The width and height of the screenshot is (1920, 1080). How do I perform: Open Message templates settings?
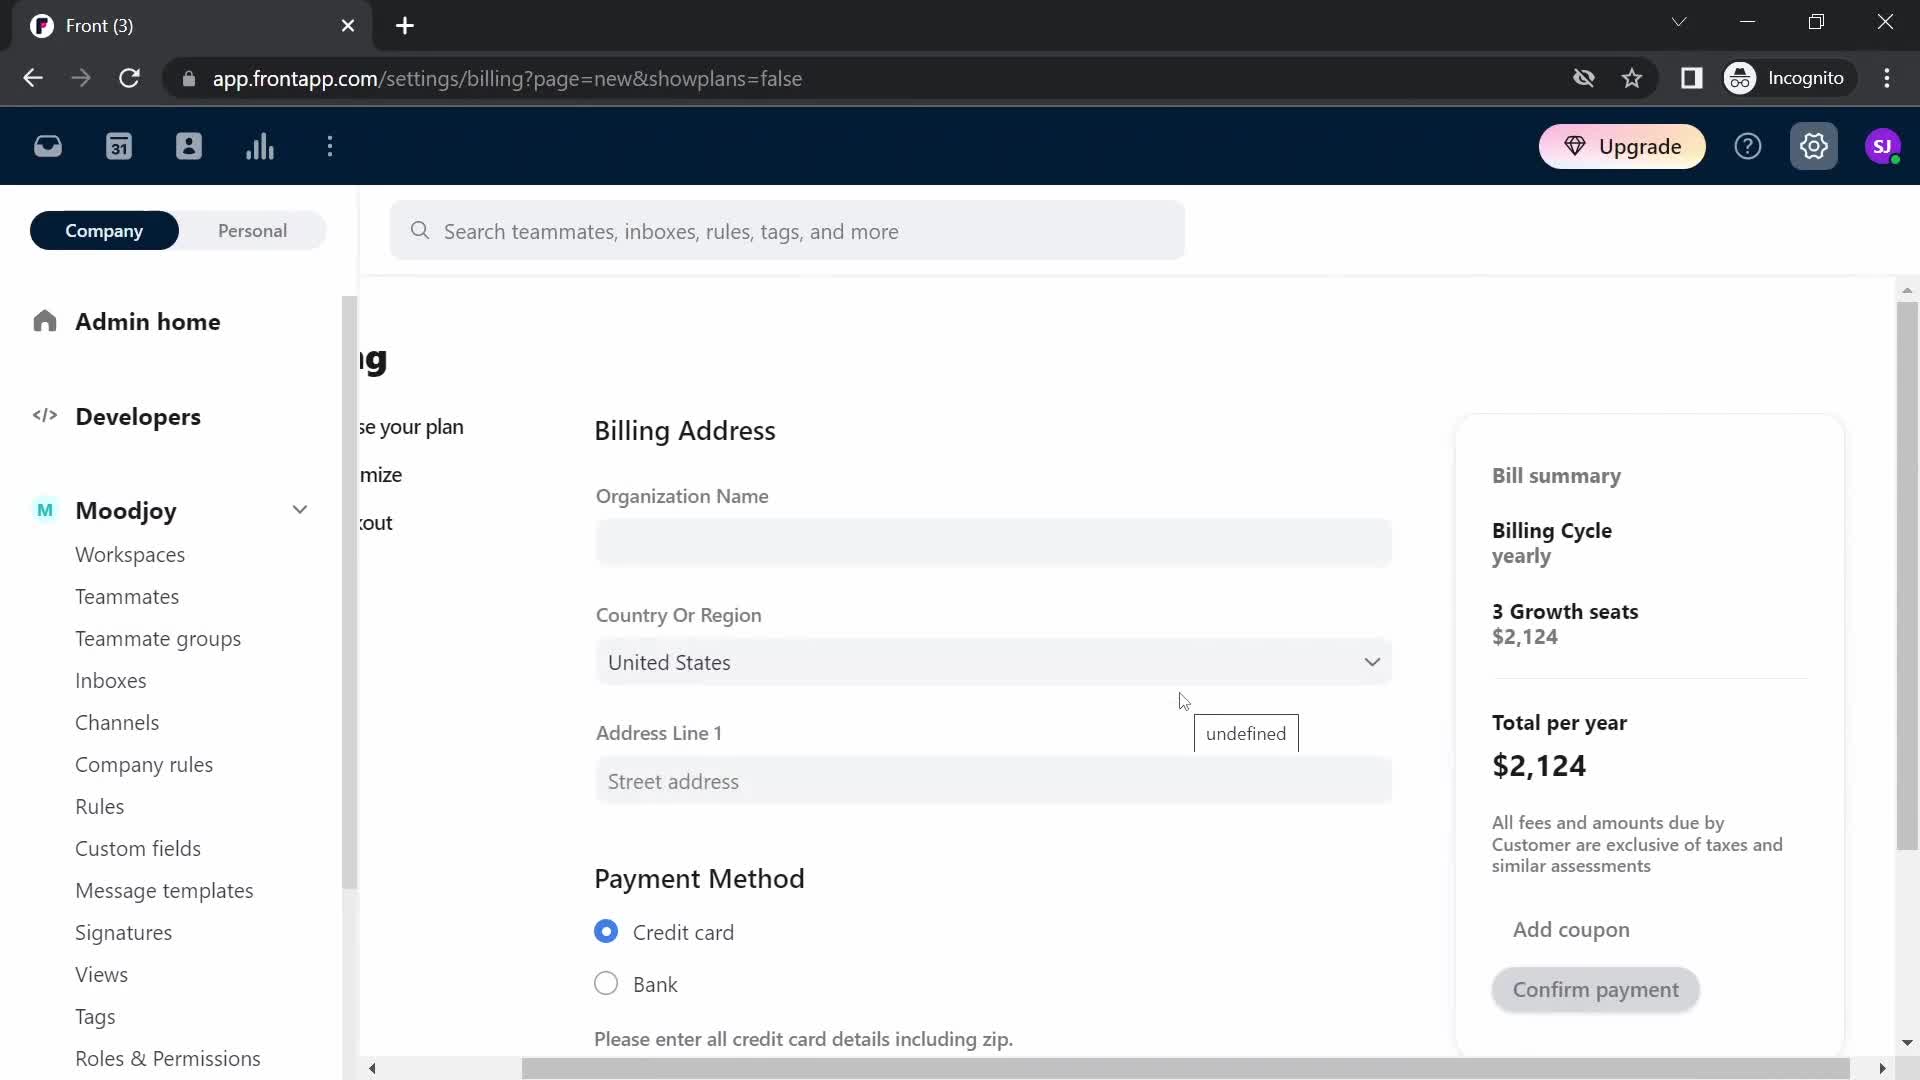164,891
